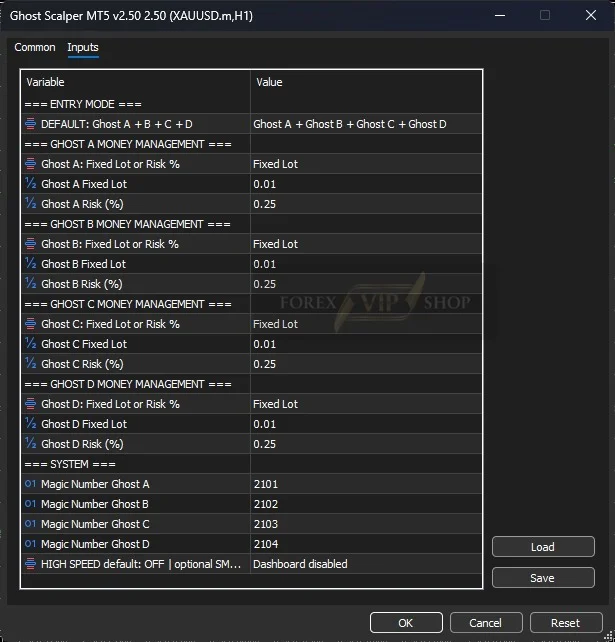This screenshot has height=642, width=615.
Task: Click the ½ icon next to Ghost A Risk (%)
Action: tap(30, 203)
